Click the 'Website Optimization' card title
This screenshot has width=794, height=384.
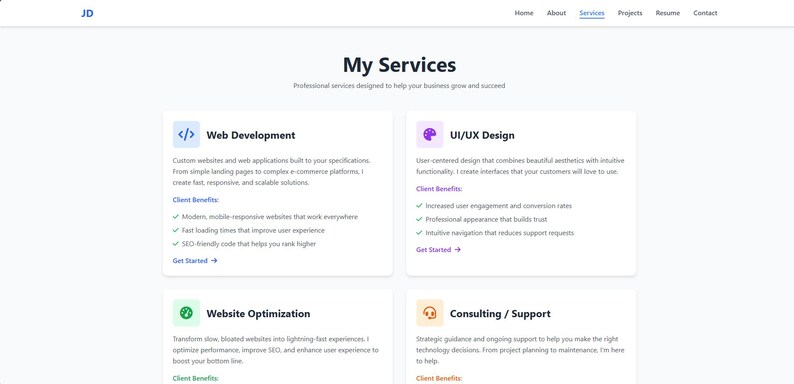pos(258,314)
